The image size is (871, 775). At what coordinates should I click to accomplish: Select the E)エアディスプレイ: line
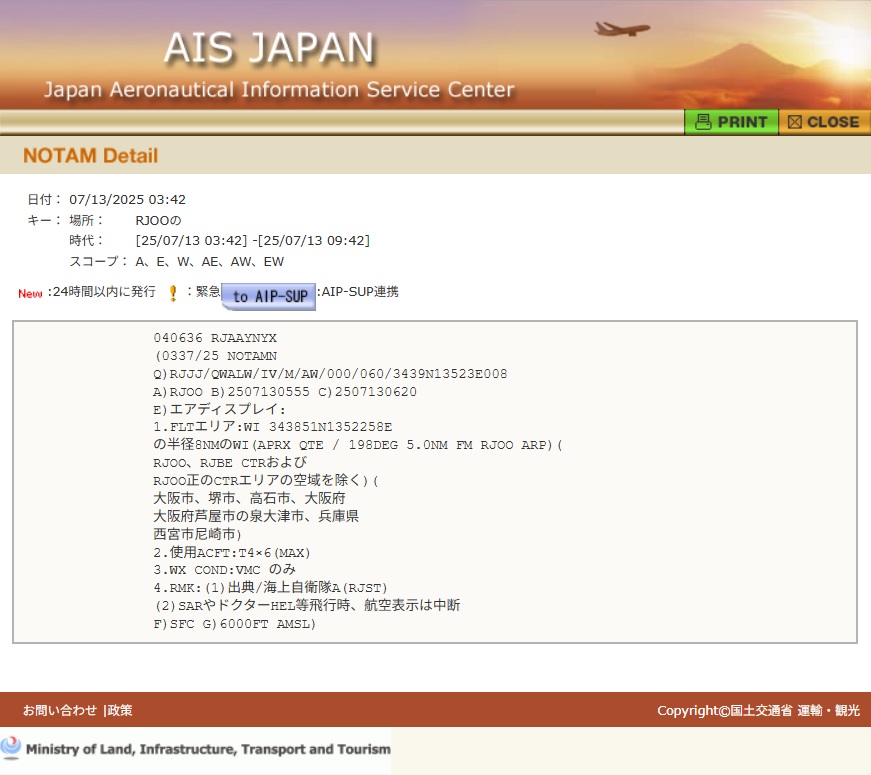pyautogui.click(x=219, y=409)
